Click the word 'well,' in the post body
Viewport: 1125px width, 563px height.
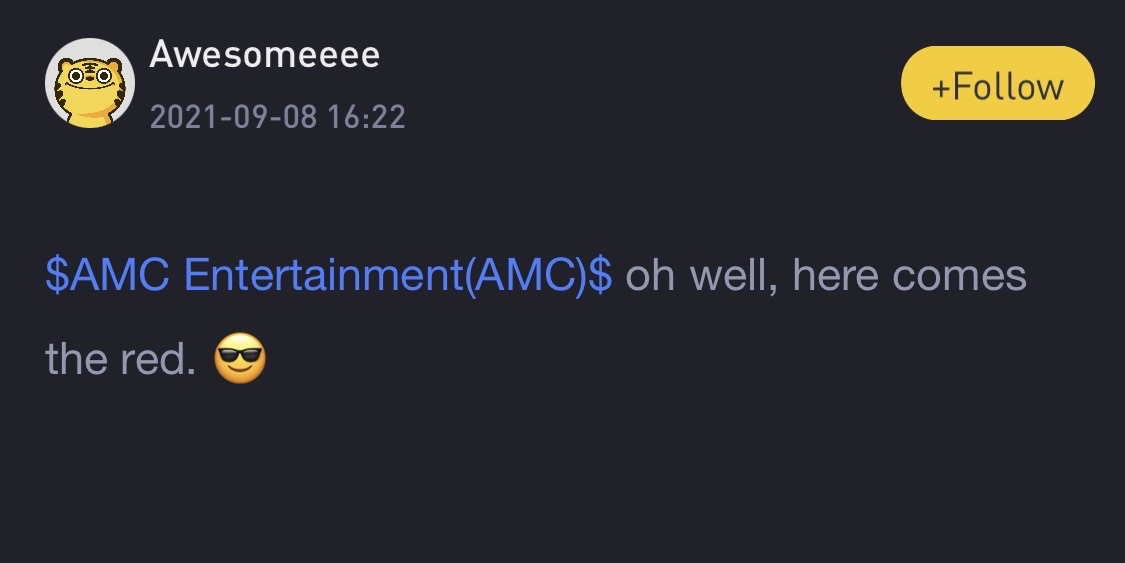click(x=733, y=277)
